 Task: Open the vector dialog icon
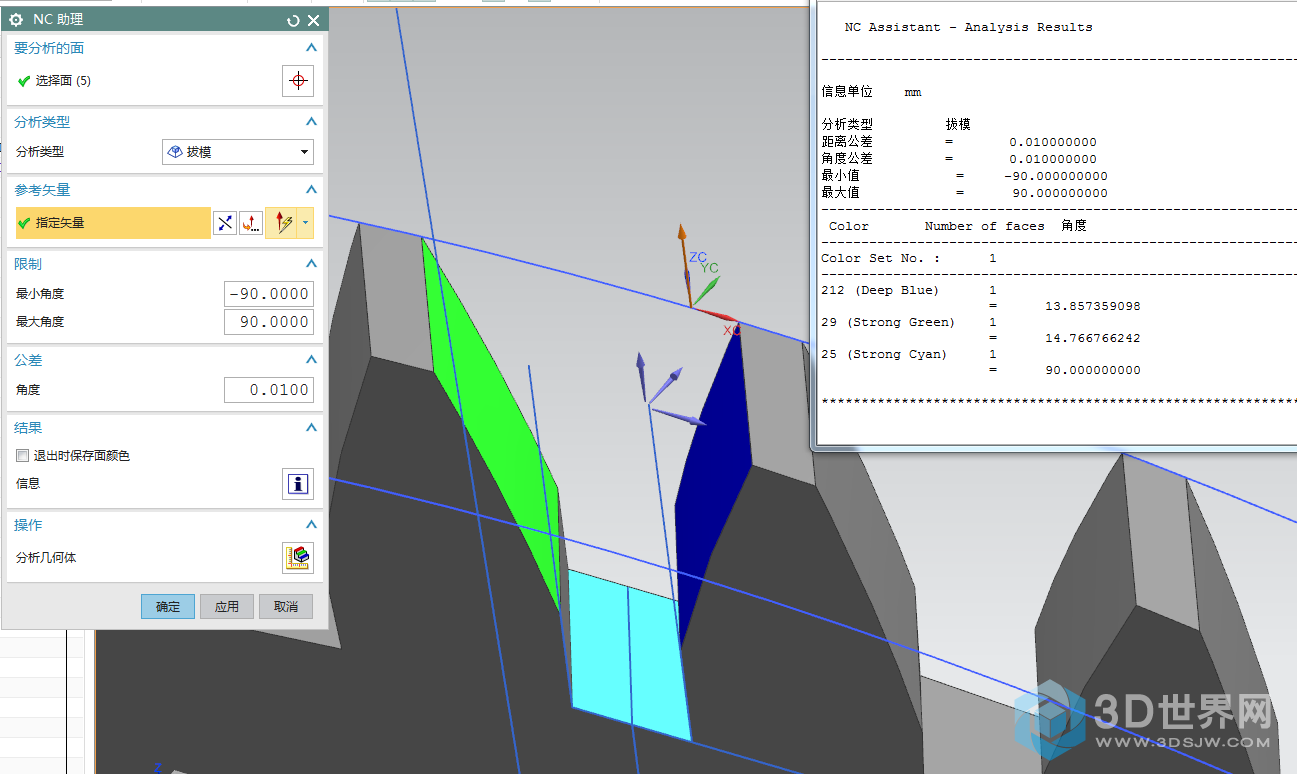click(251, 223)
